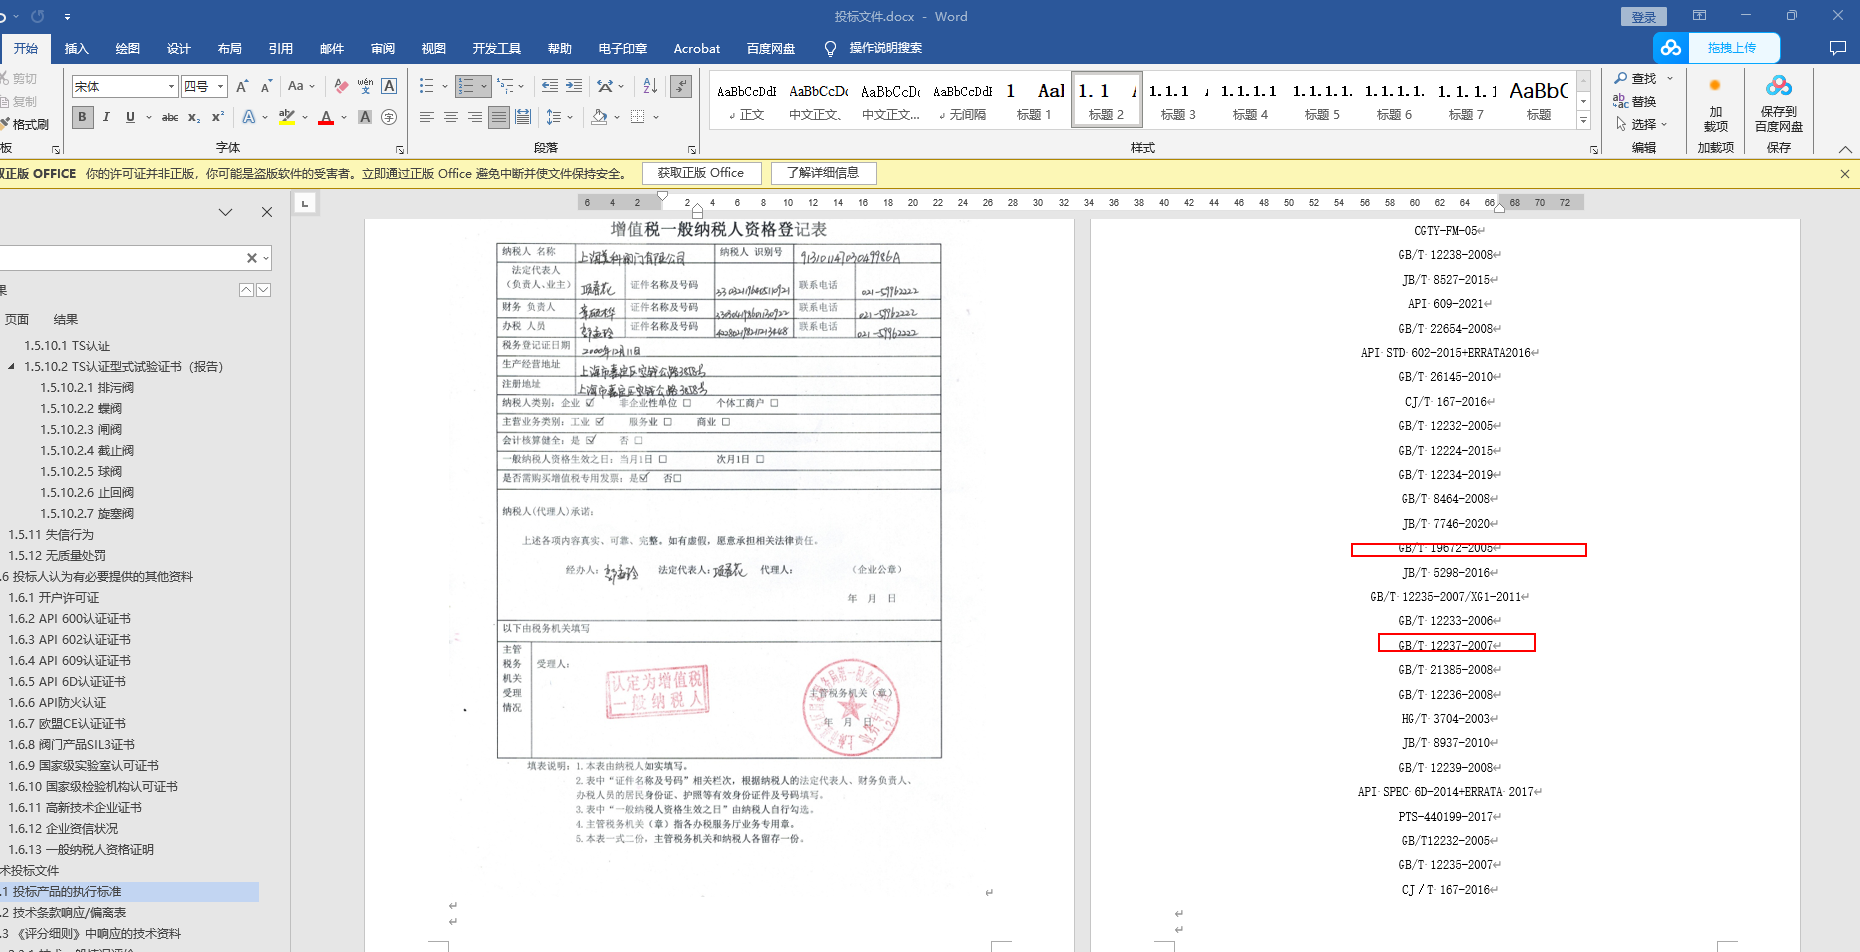Click the ruler tab-stop selector

click(x=305, y=203)
